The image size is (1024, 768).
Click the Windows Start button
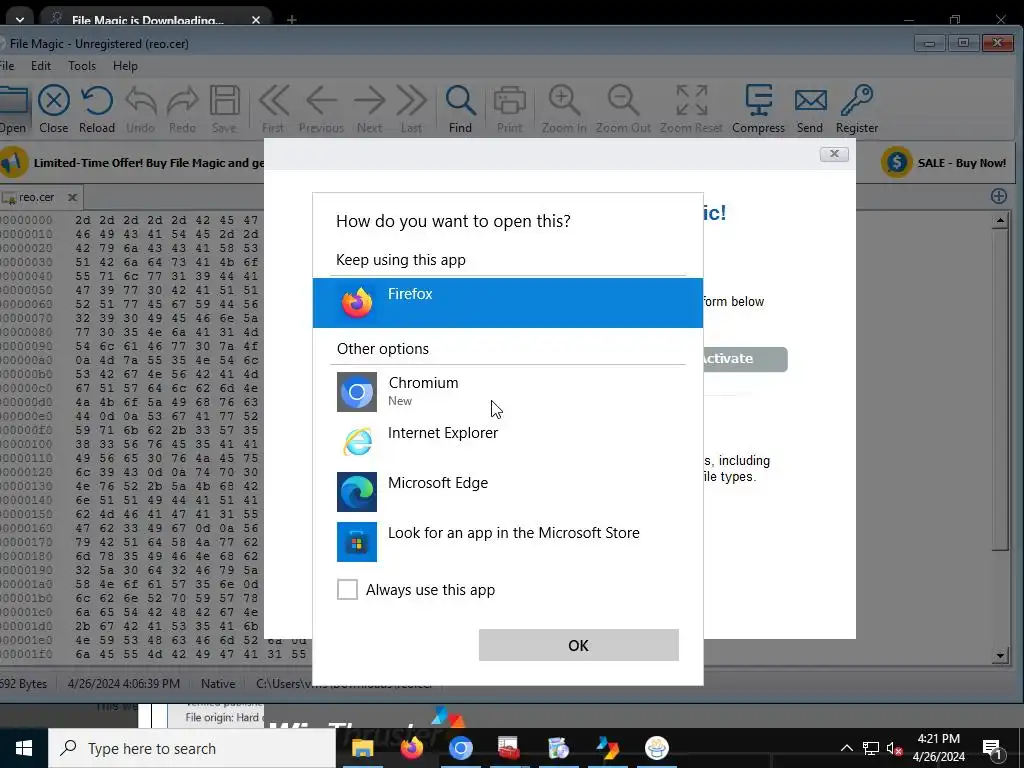pos(24,748)
